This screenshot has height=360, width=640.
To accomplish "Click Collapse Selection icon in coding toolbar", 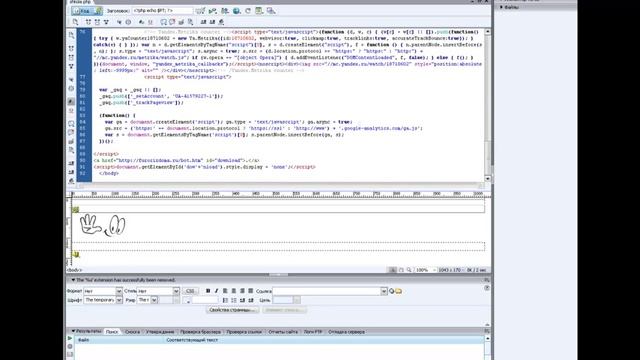I will click(x=71, y=57).
